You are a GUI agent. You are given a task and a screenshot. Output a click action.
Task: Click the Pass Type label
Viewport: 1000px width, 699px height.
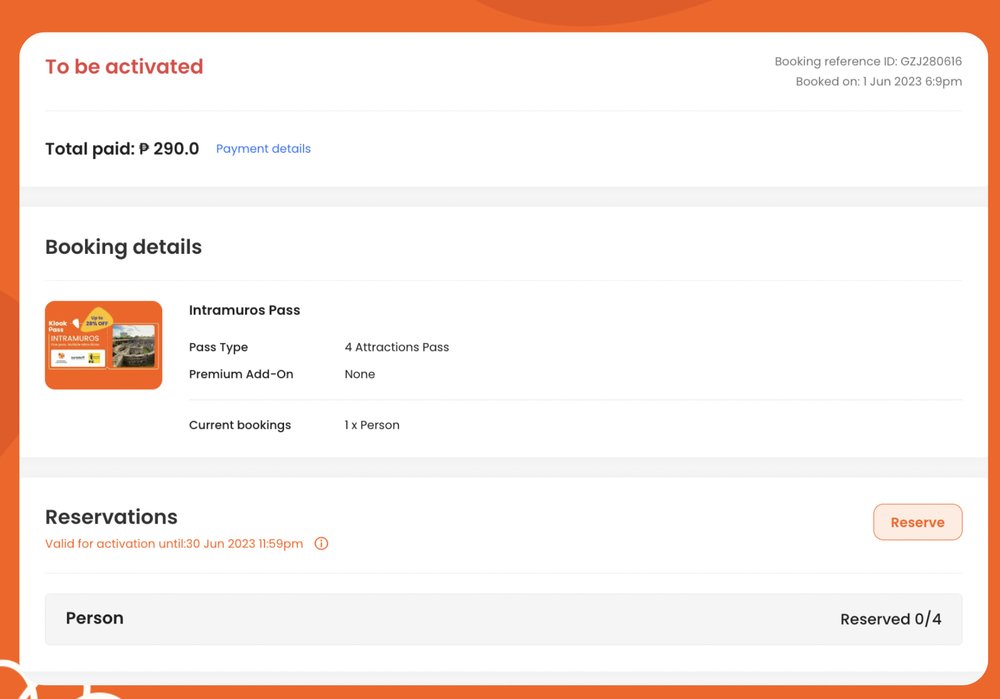[218, 347]
